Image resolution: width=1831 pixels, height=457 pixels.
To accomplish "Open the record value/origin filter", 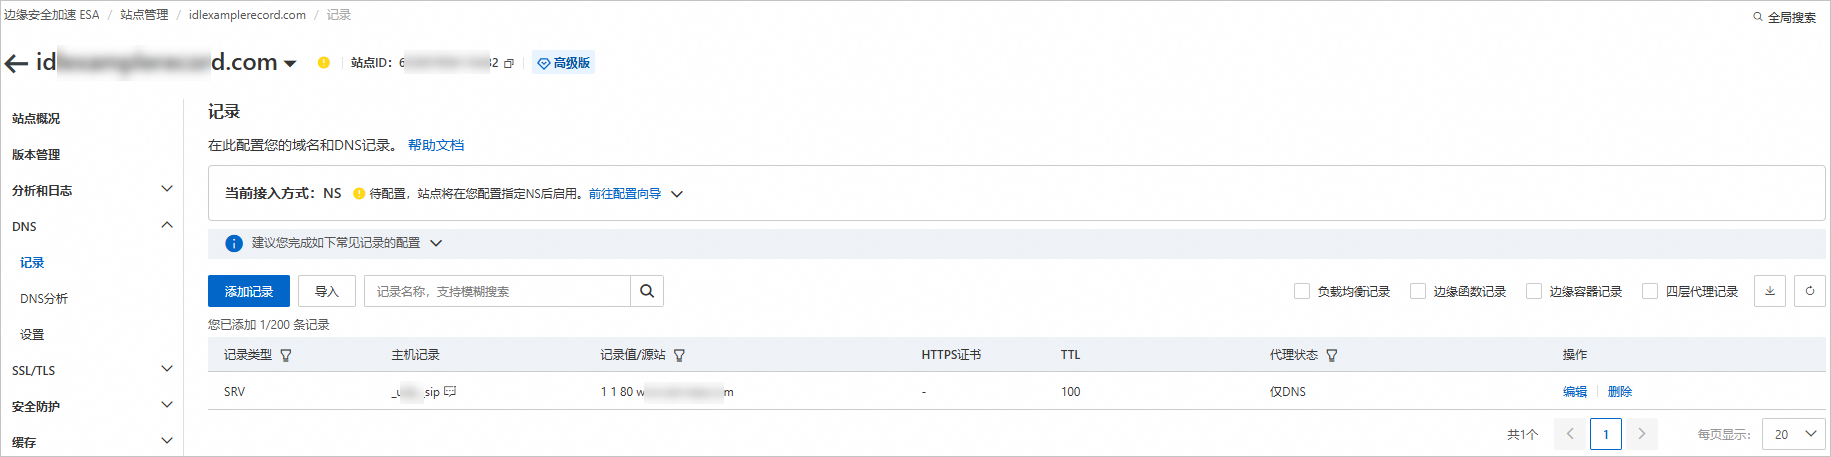I will coord(680,355).
